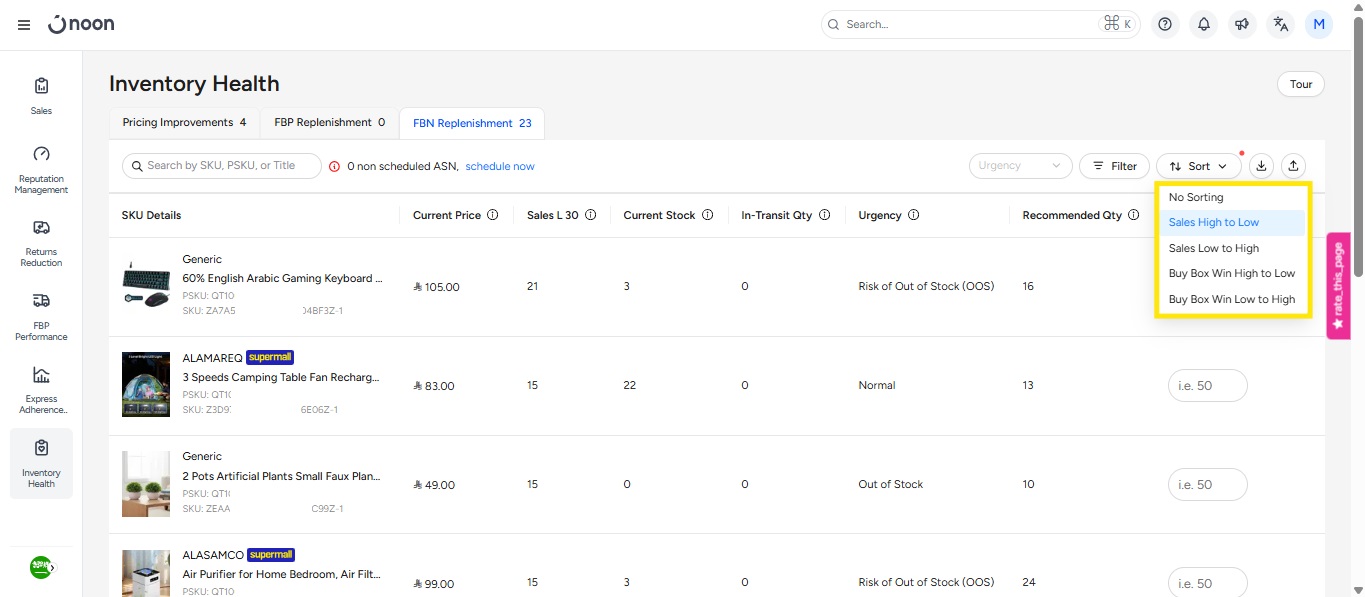Open Returns Reduction in the sidebar
The height and width of the screenshot is (597, 1365).
pos(41,242)
